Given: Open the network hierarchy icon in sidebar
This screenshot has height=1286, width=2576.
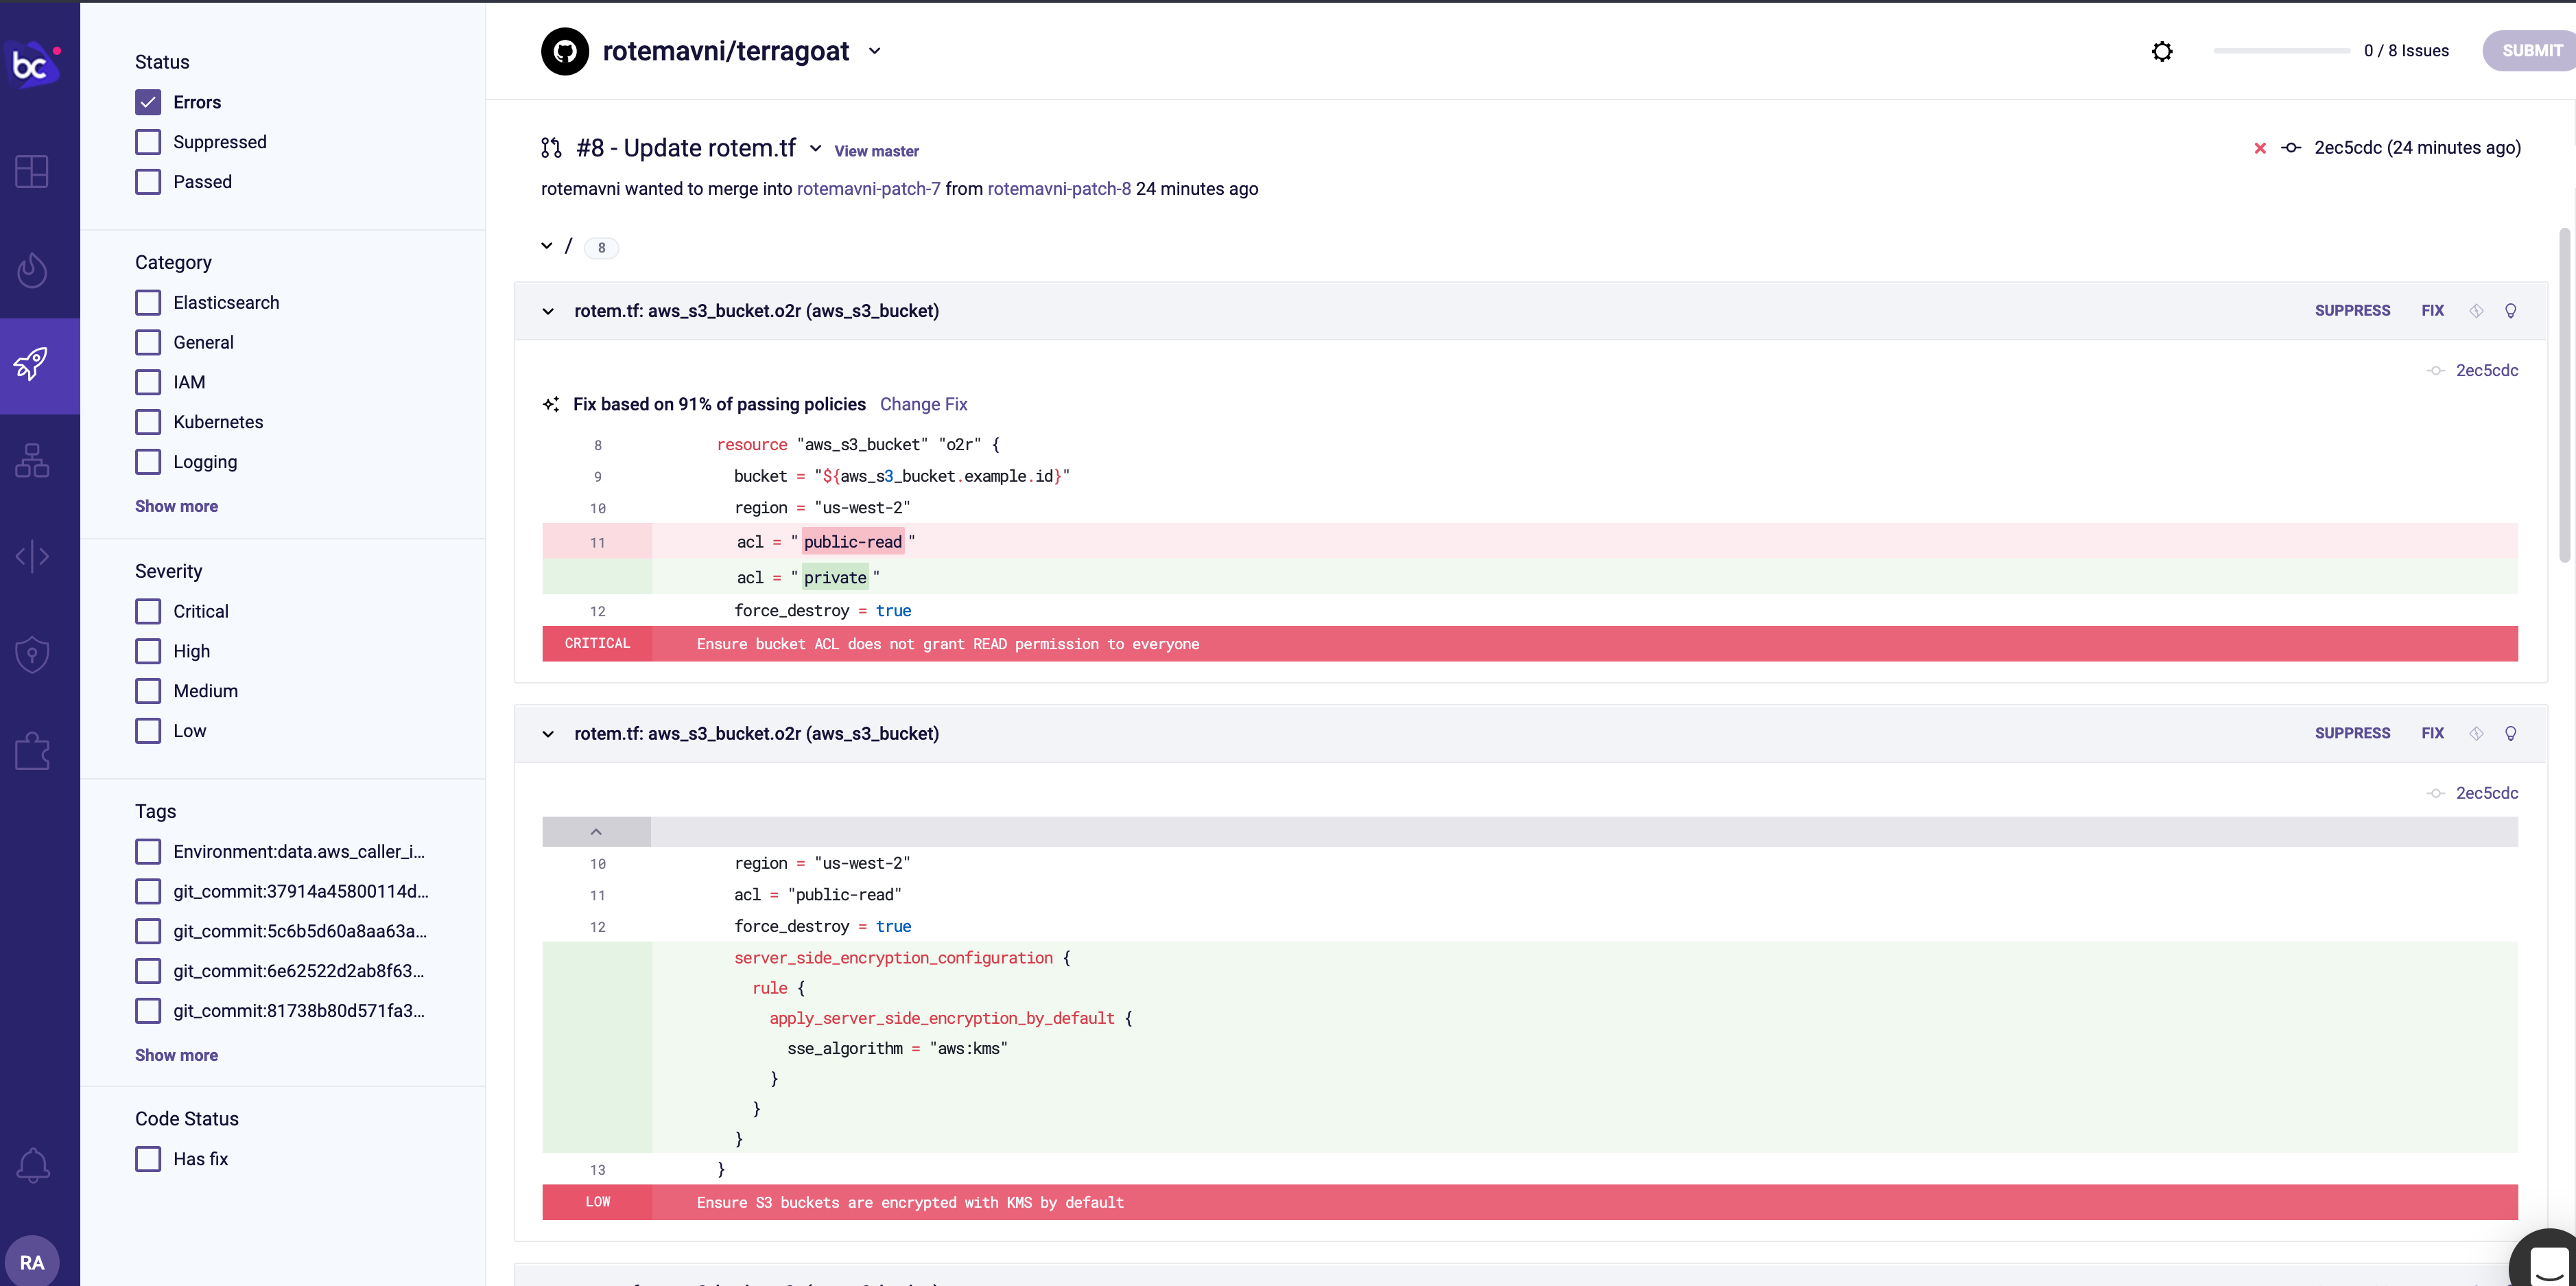Looking at the screenshot, I should click(32, 461).
